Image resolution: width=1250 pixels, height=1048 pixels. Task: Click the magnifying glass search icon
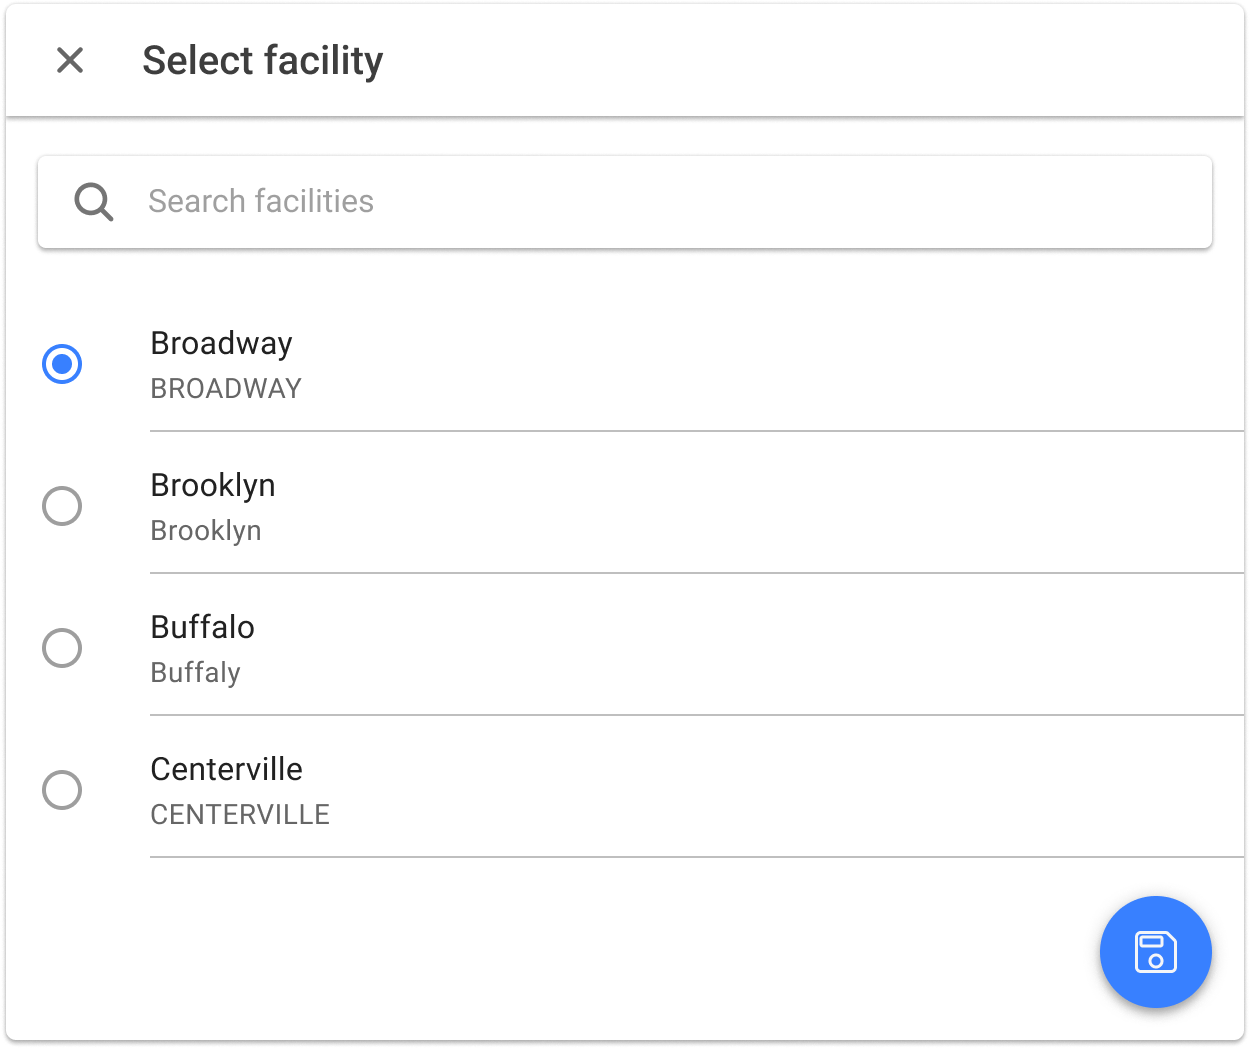coord(93,202)
